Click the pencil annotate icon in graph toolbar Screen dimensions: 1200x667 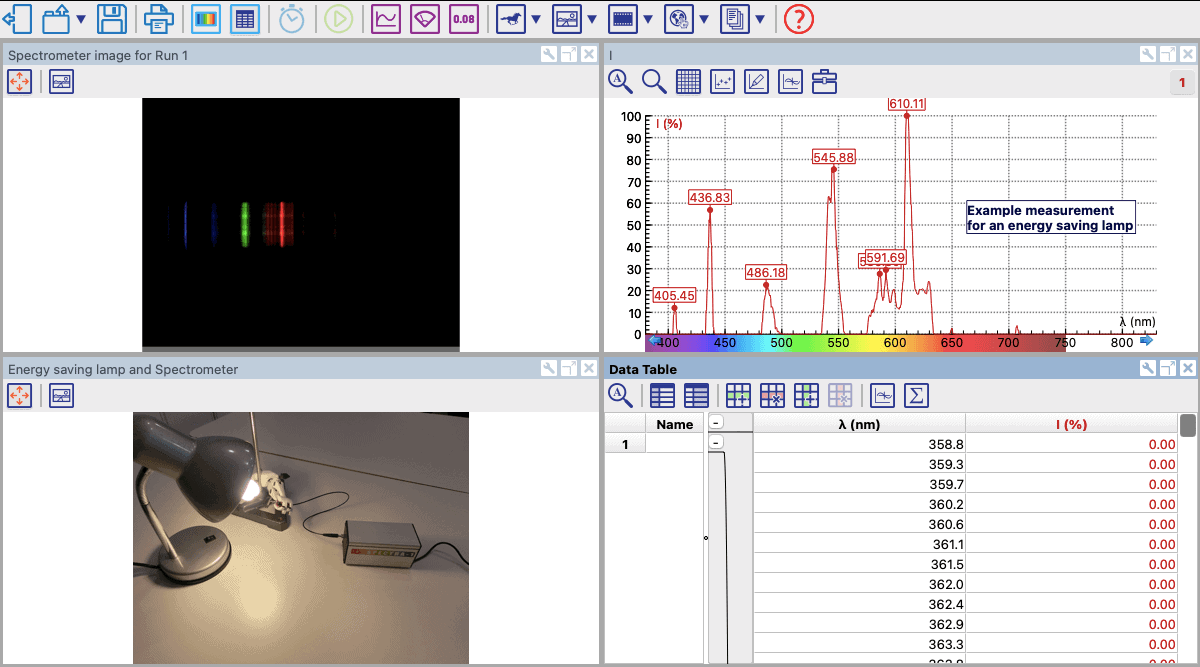(757, 82)
